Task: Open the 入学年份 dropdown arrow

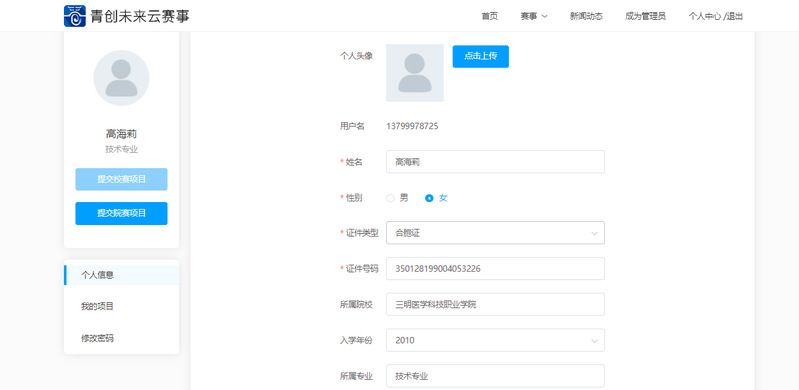Action: tap(594, 341)
